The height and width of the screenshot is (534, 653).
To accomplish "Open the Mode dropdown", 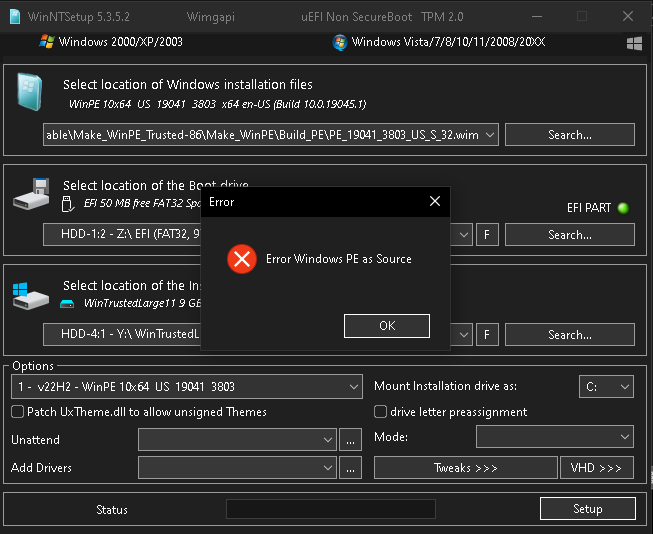I will click(x=554, y=437).
